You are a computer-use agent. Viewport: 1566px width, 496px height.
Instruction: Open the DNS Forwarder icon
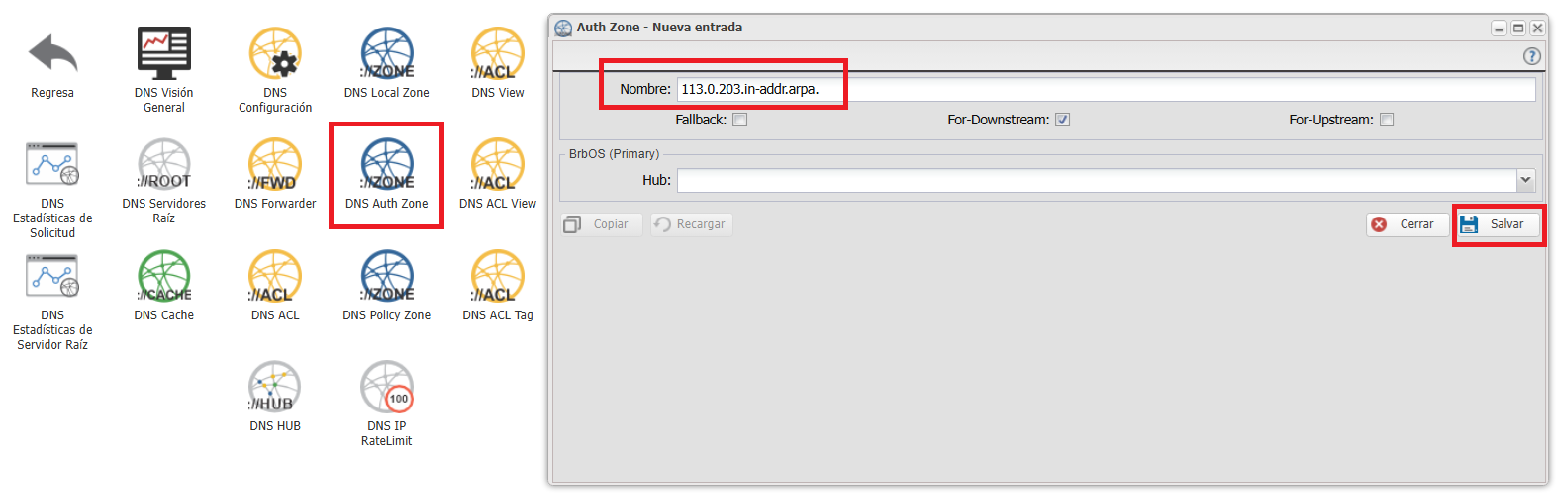[275, 165]
